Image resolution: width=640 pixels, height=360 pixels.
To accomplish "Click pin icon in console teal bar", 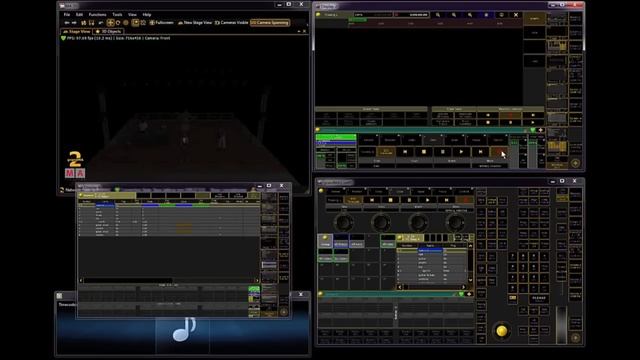I will [469, 294].
